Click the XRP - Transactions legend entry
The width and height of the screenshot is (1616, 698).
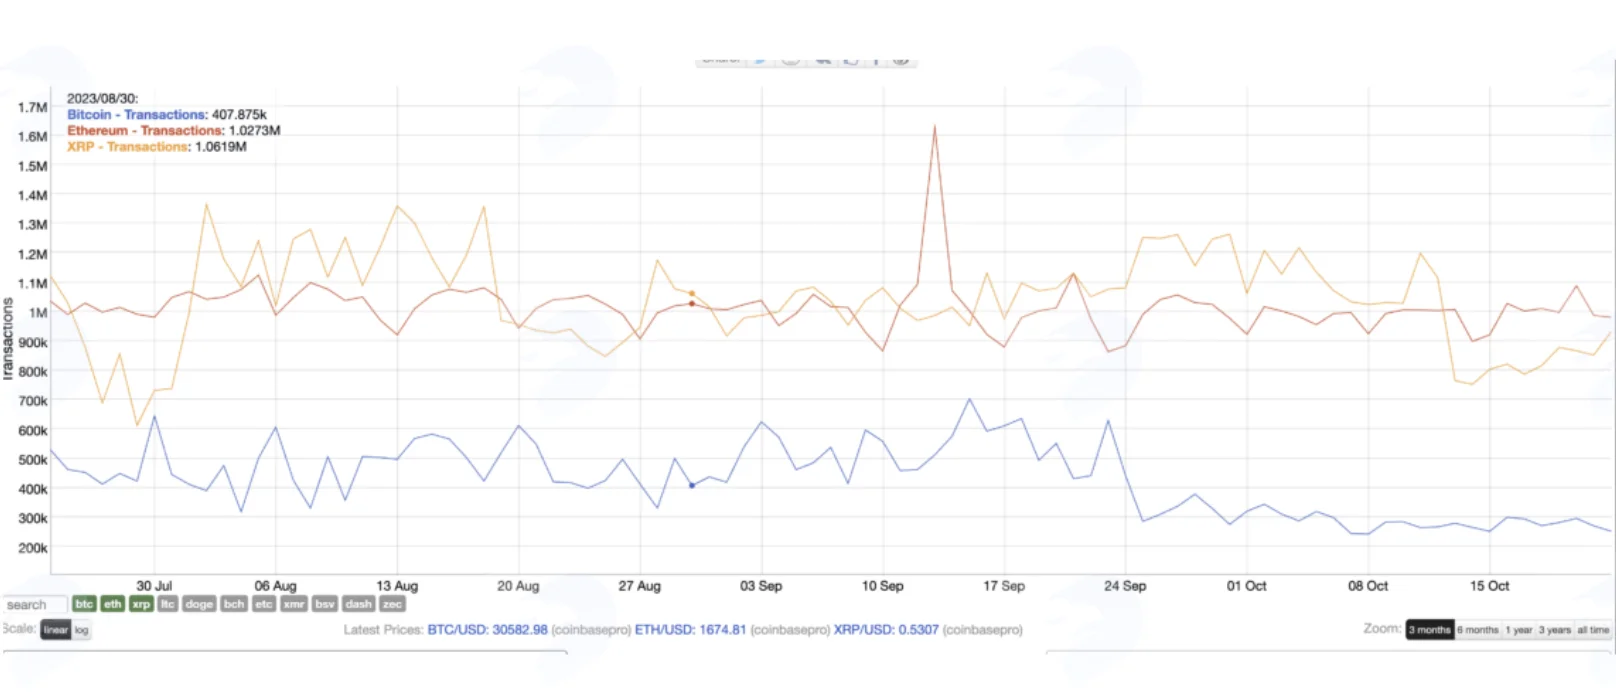coord(128,147)
